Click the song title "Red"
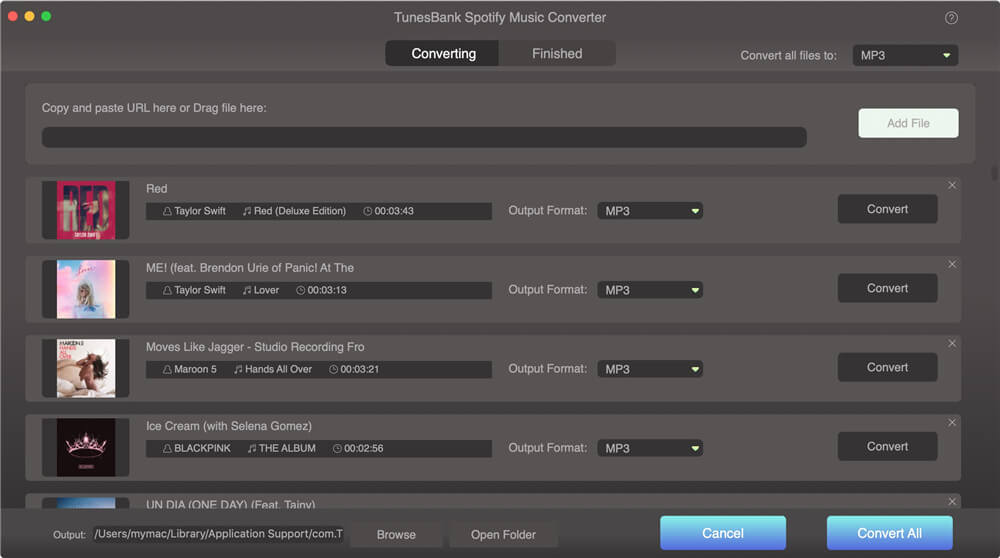Screen dimensions: 1000x558 point(156,189)
